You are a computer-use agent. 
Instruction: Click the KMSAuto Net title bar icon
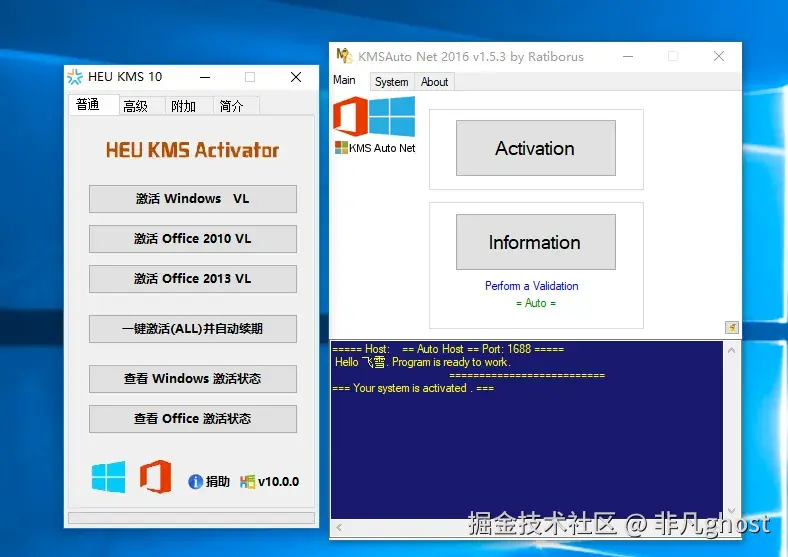pyautogui.click(x=344, y=56)
